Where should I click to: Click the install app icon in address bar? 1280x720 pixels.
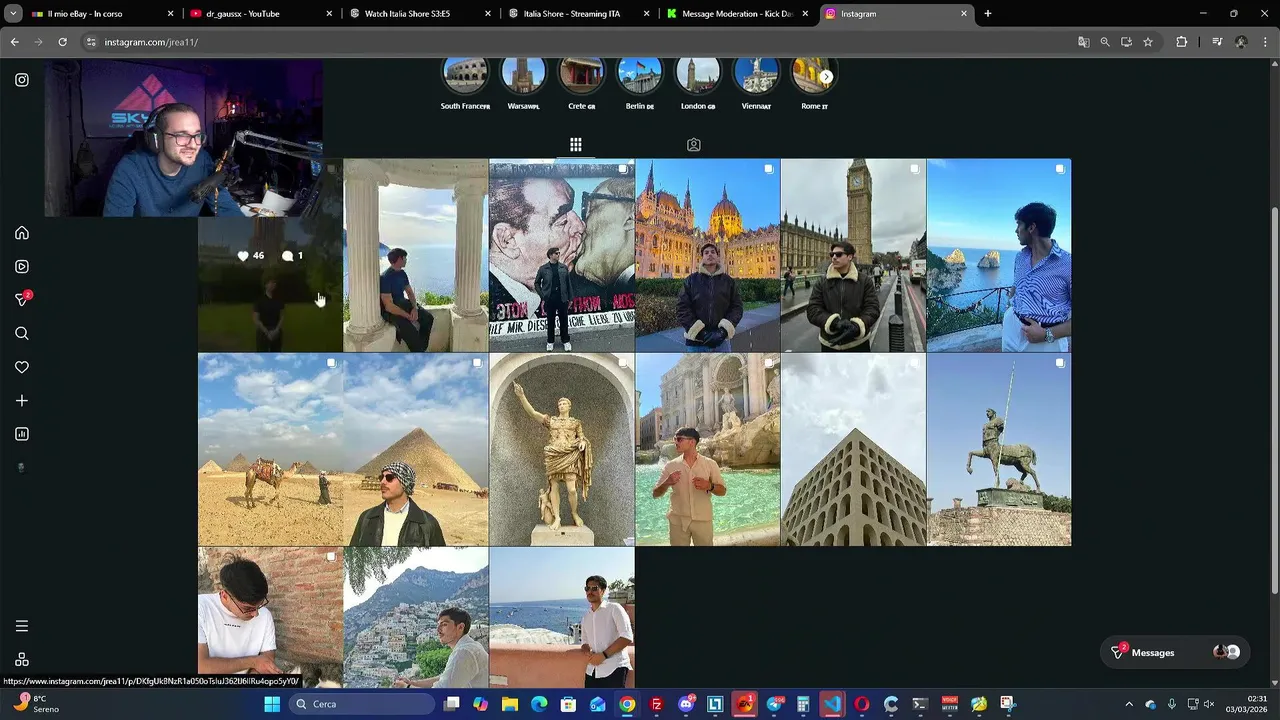click(x=1126, y=42)
